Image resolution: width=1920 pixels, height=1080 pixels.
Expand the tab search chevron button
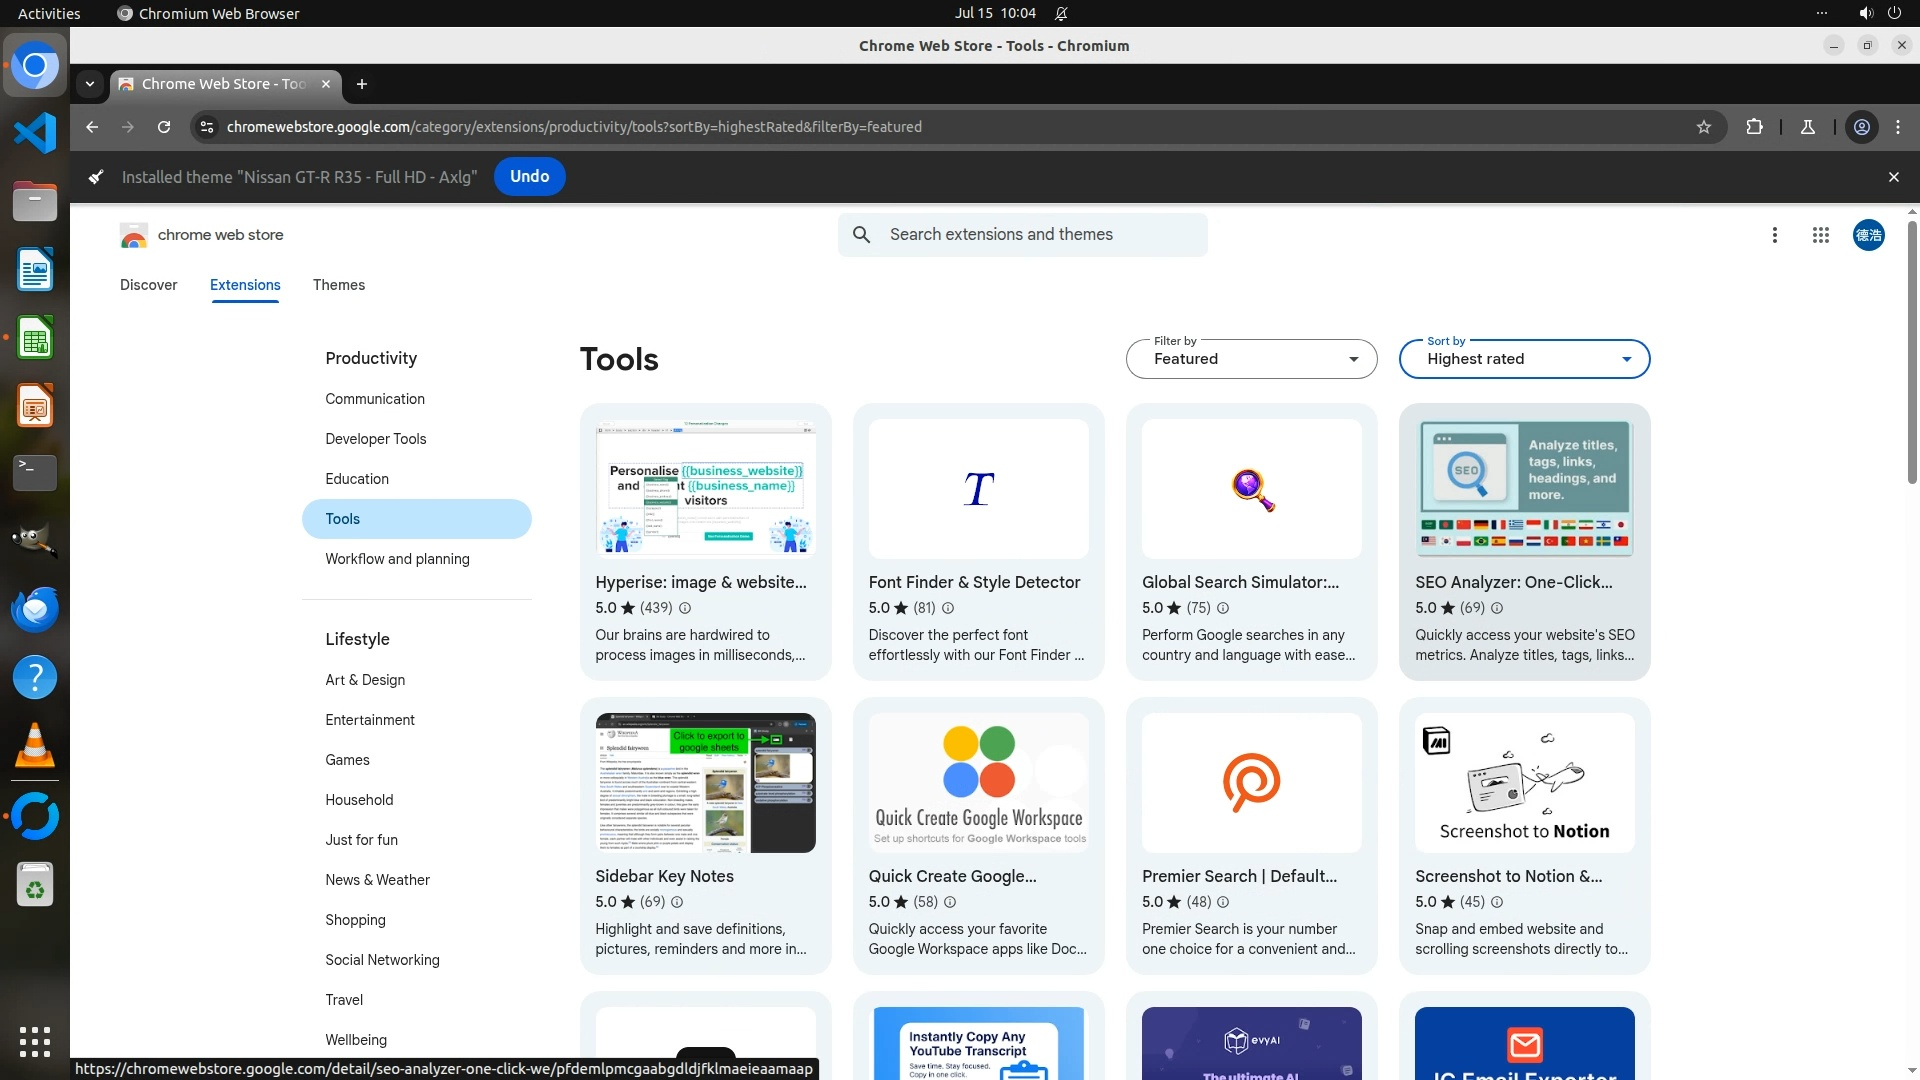90,84
